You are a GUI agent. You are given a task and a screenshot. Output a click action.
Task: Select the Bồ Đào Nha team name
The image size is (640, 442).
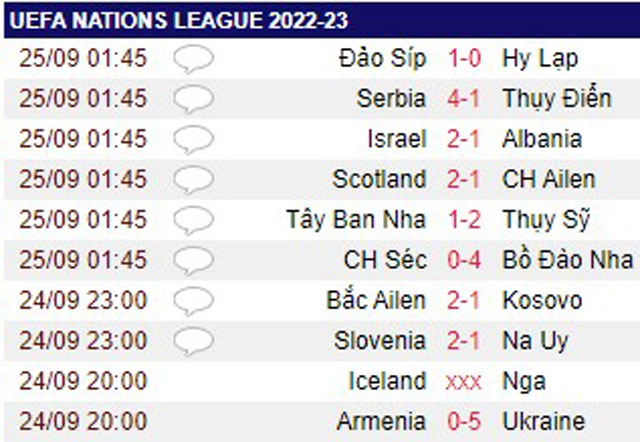[x=567, y=260]
